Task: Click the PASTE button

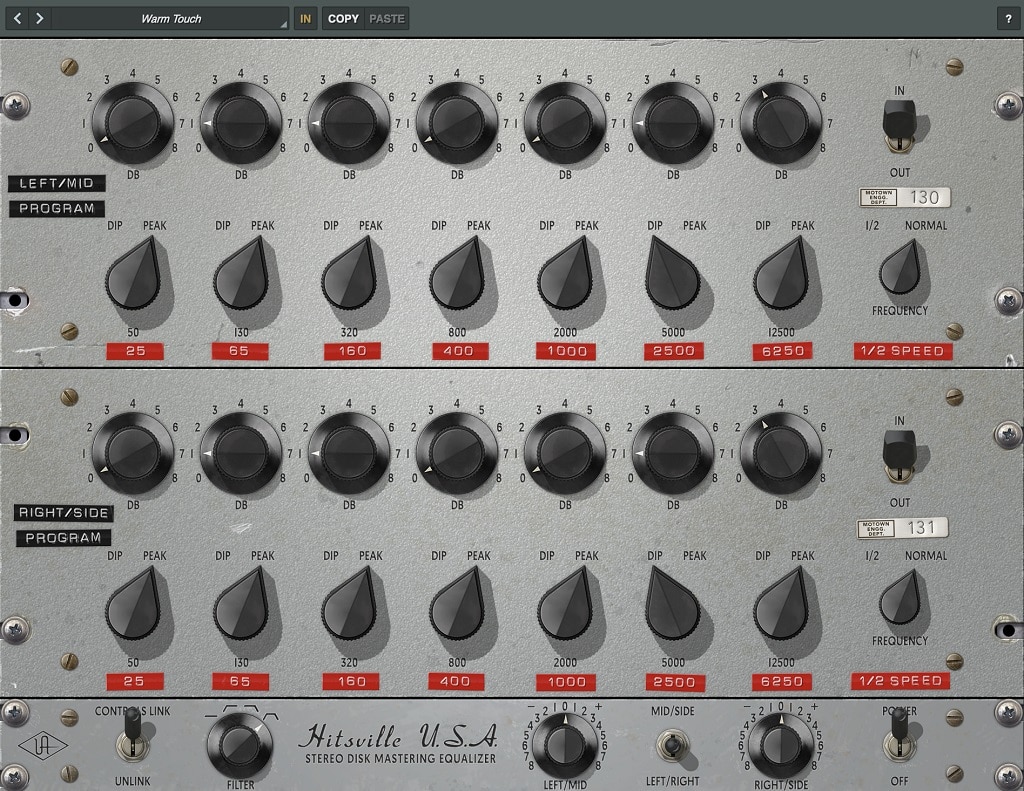Action: (x=387, y=19)
